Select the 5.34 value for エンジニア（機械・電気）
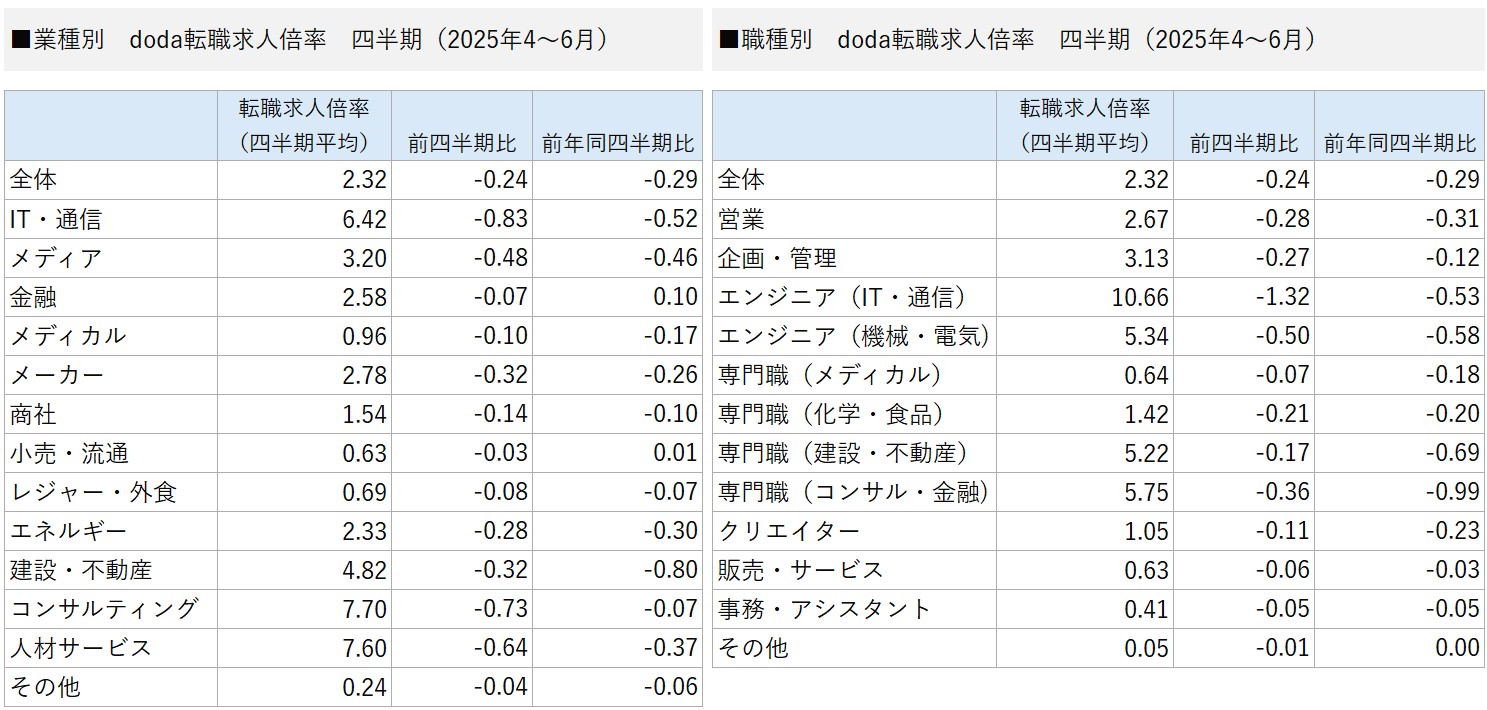The image size is (1487, 710). (x=1146, y=336)
